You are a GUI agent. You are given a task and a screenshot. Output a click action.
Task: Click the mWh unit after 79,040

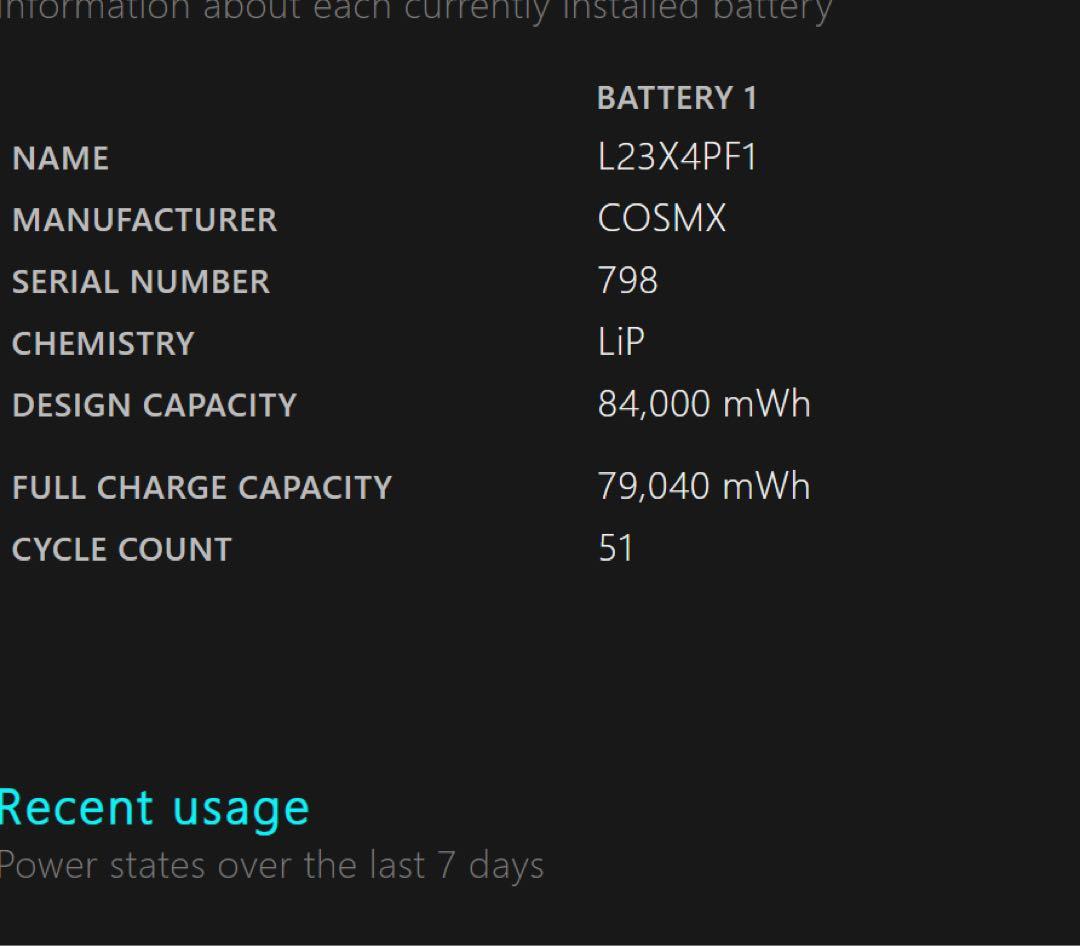pyautogui.click(x=766, y=487)
